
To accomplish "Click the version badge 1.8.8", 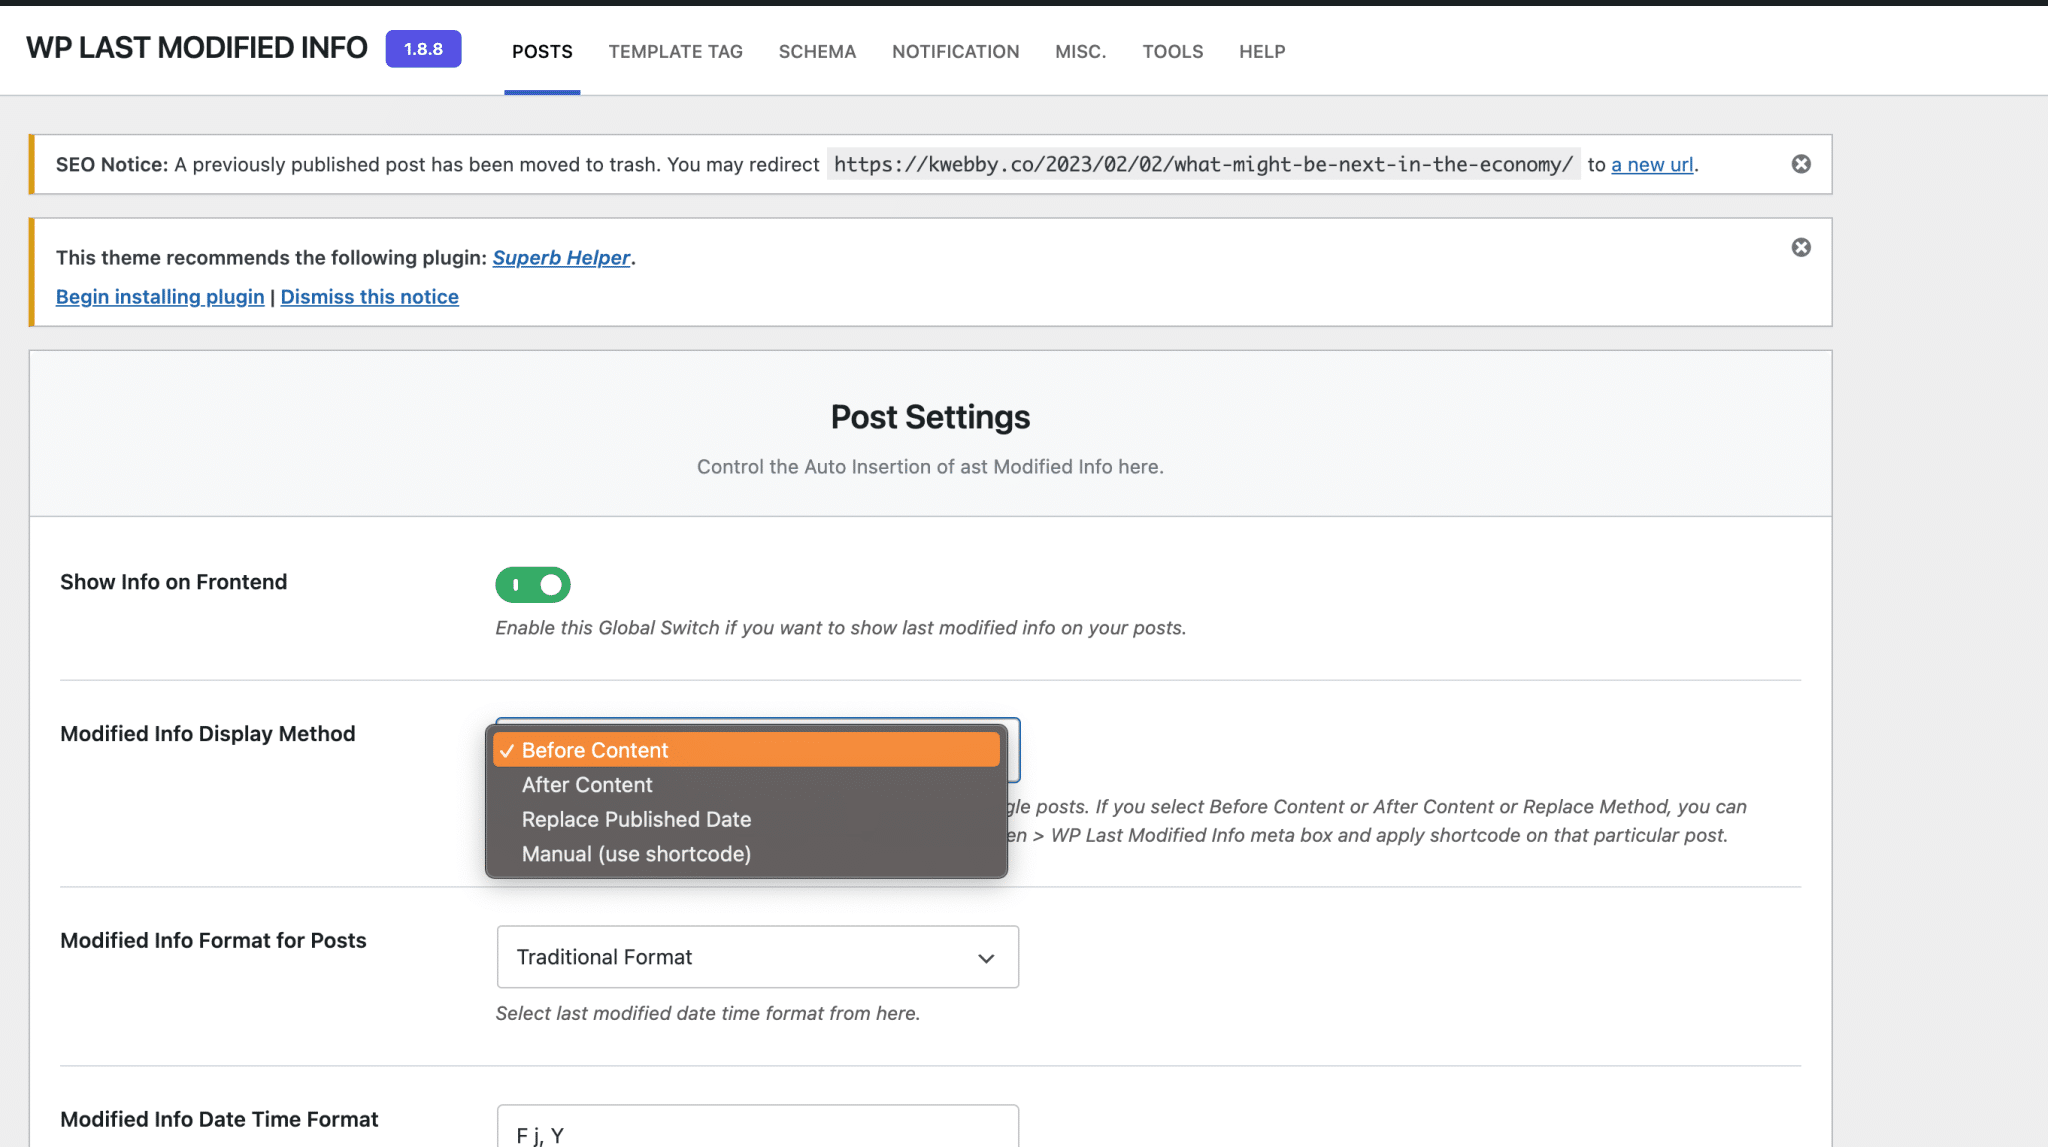I will click(423, 47).
